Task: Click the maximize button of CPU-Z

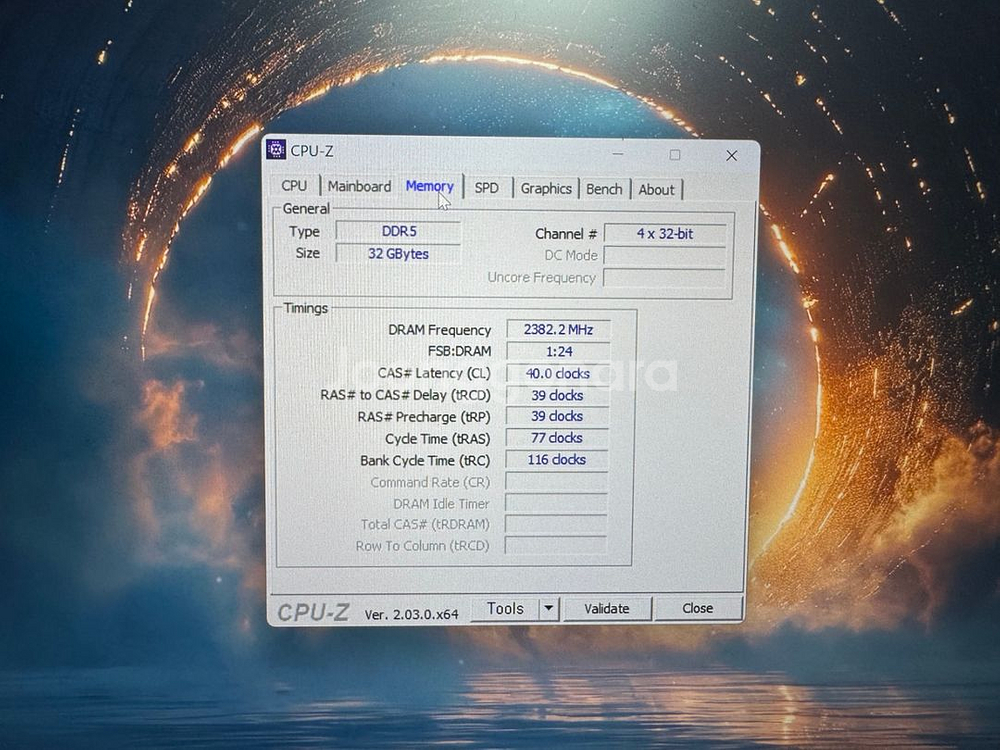Action: (x=675, y=155)
